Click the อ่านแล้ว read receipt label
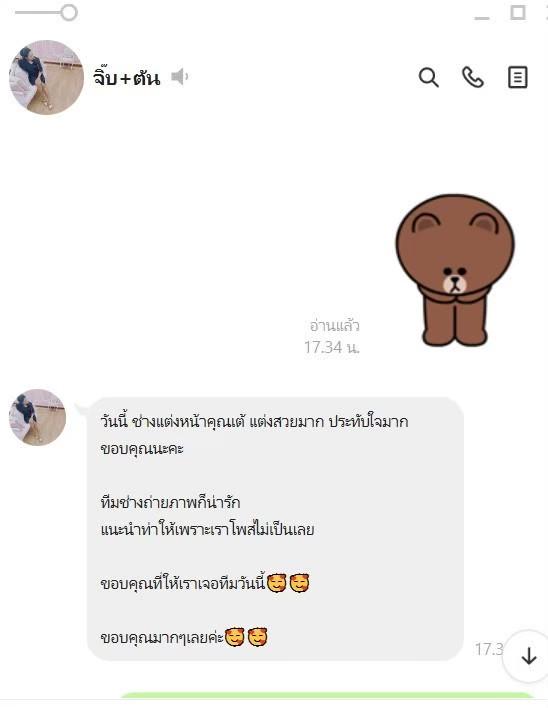548x708 pixels. click(x=334, y=325)
